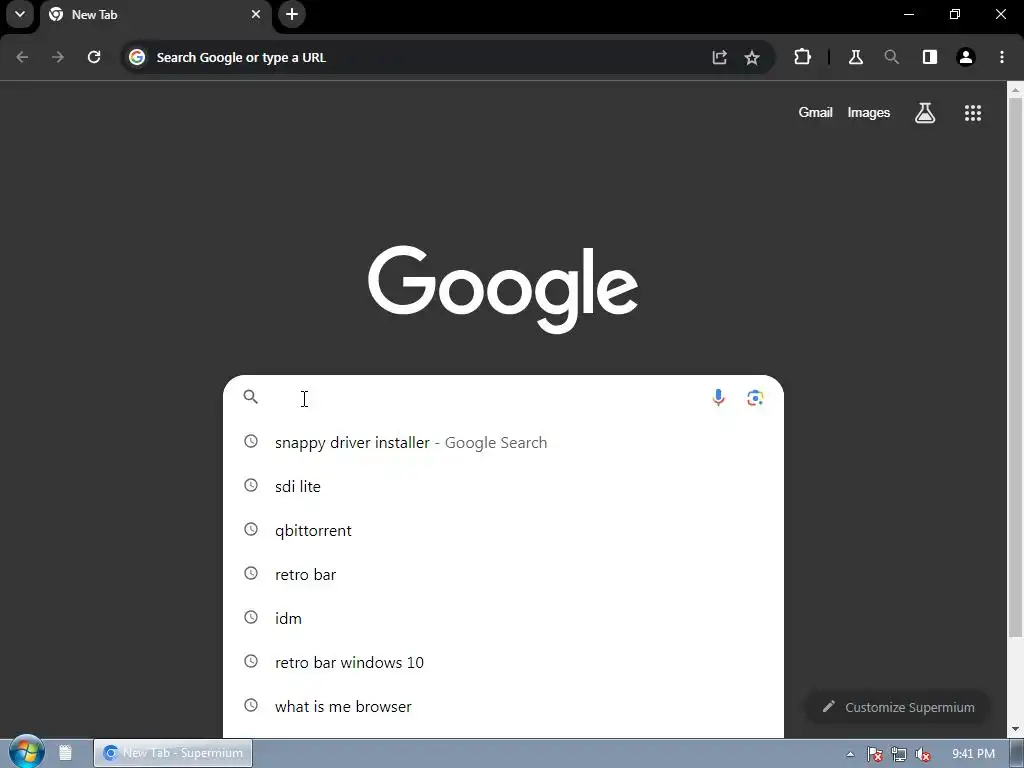The height and width of the screenshot is (768, 1024).
Task: Select the idm suggestion
Action: pyautogui.click(x=503, y=618)
